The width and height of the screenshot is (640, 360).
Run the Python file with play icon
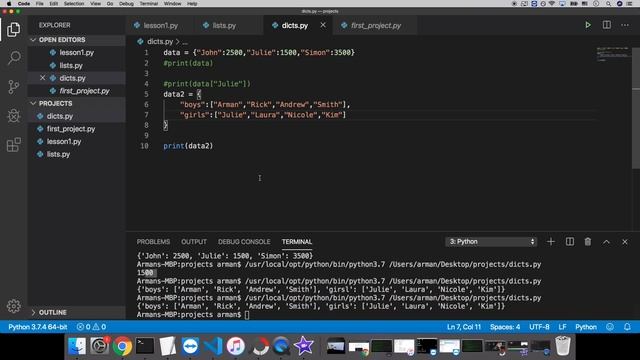point(588,25)
